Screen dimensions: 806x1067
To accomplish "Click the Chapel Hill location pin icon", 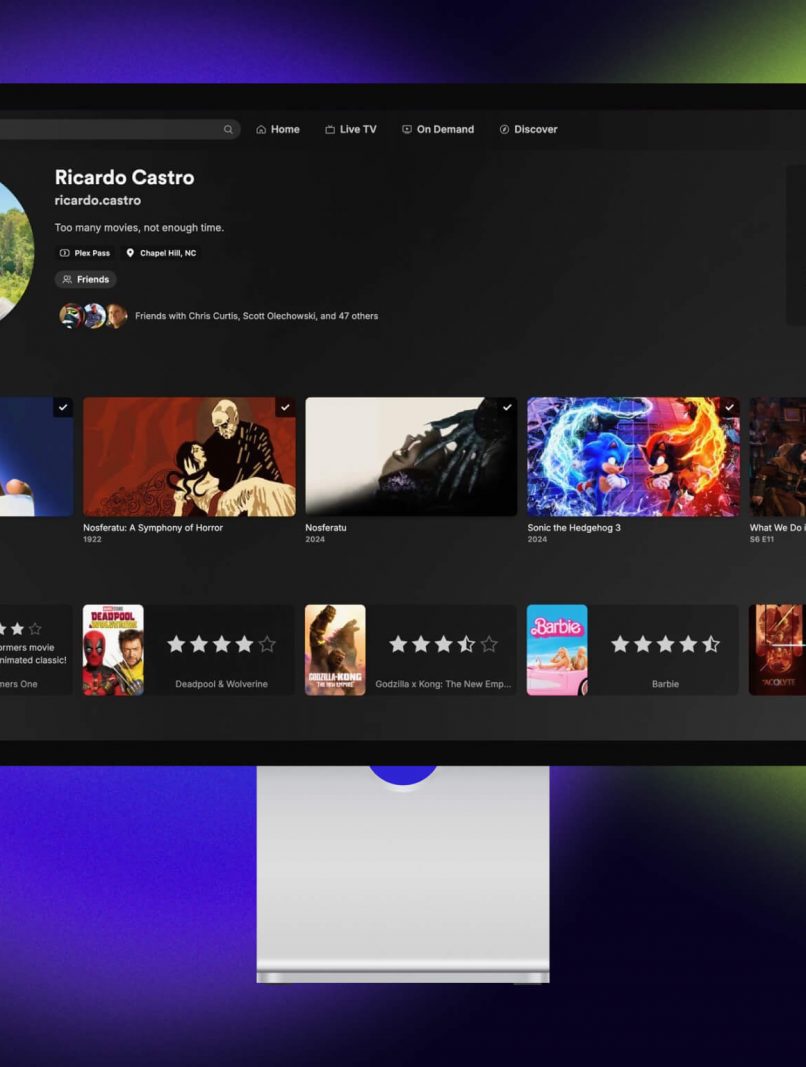I will [130, 254].
